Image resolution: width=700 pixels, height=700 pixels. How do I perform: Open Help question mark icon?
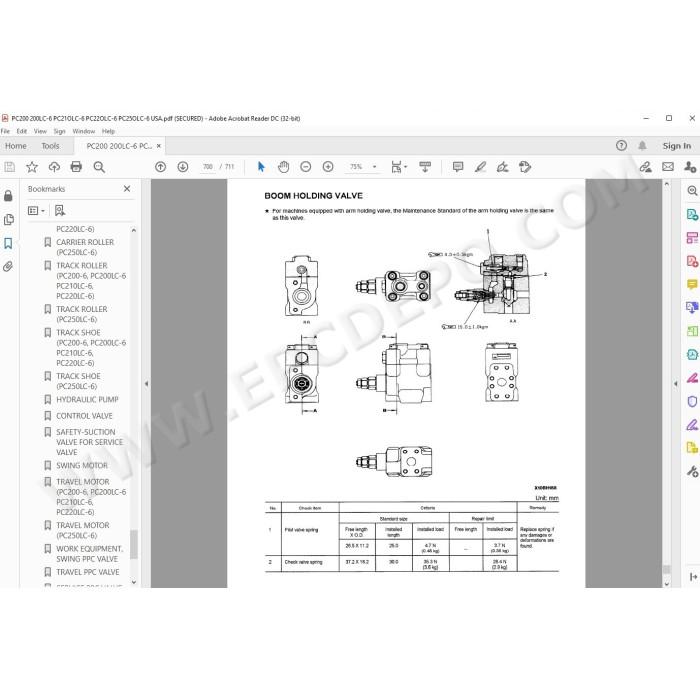tap(621, 146)
